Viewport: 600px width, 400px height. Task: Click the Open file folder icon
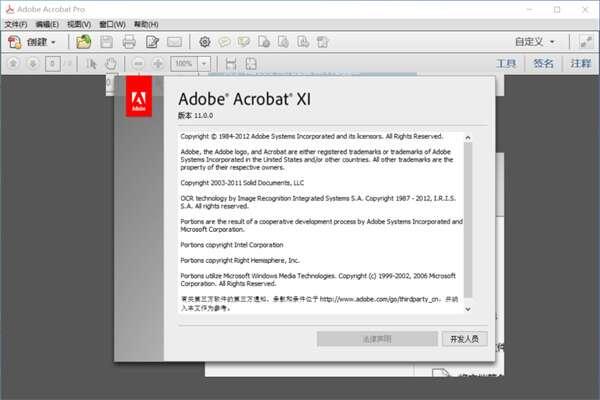tap(84, 42)
